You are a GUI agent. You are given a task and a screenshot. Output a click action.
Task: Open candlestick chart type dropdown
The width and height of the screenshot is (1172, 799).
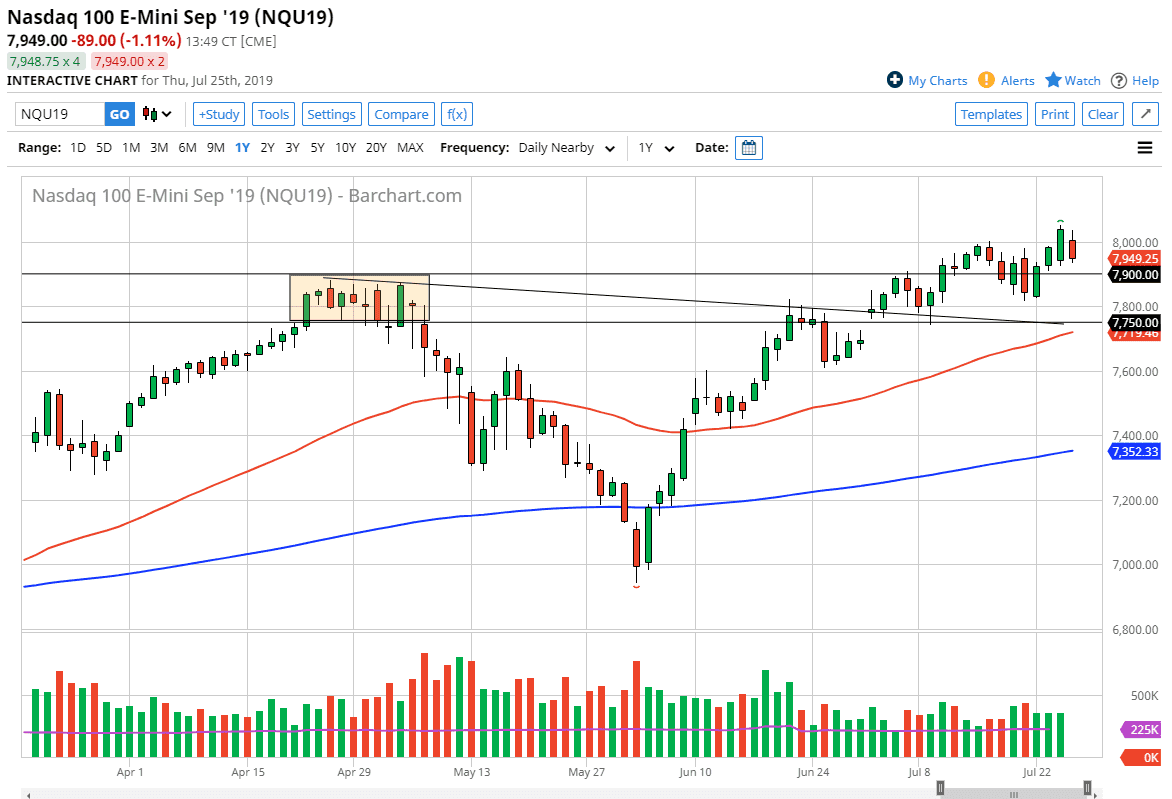point(158,114)
